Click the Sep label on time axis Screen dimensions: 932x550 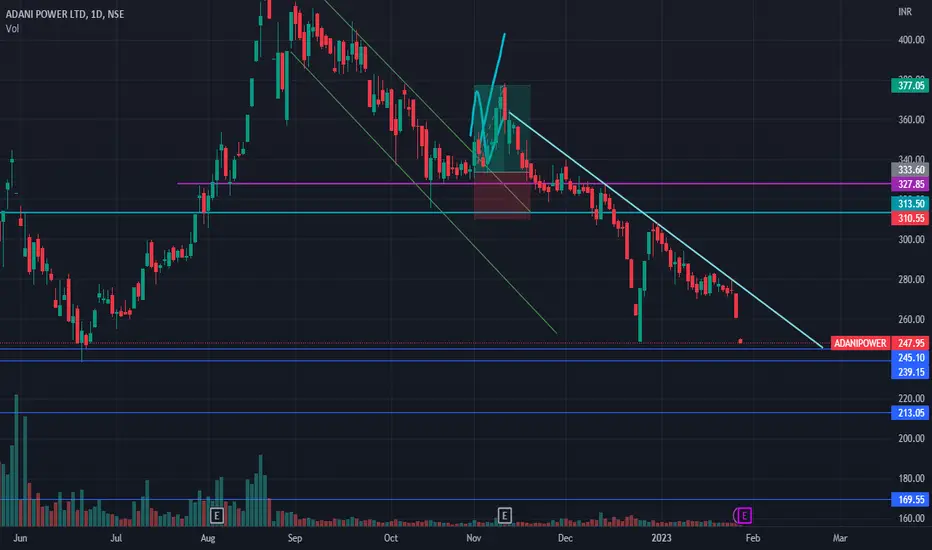[295, 538]
